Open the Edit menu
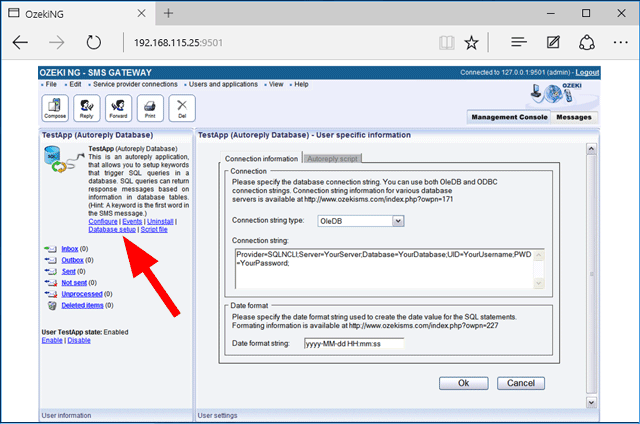 tap(75, 84)
